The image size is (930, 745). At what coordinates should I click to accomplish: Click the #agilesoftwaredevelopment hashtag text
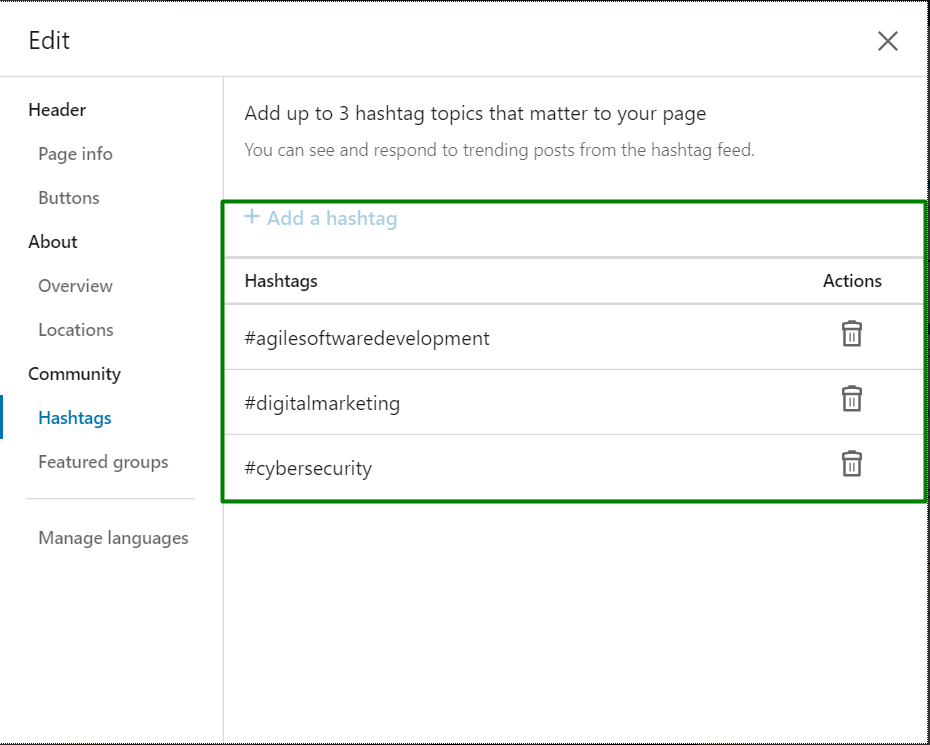click(x=367, y=338)
